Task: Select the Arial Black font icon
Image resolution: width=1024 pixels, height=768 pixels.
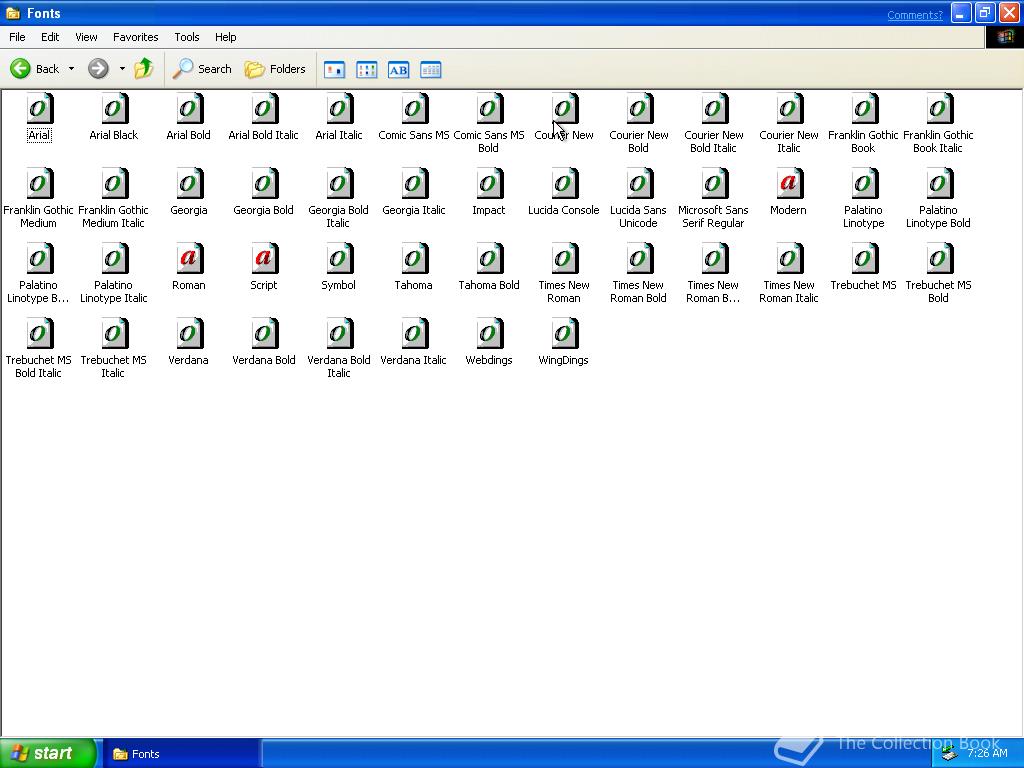Action: pyautogui.click(x=114, y=109)
